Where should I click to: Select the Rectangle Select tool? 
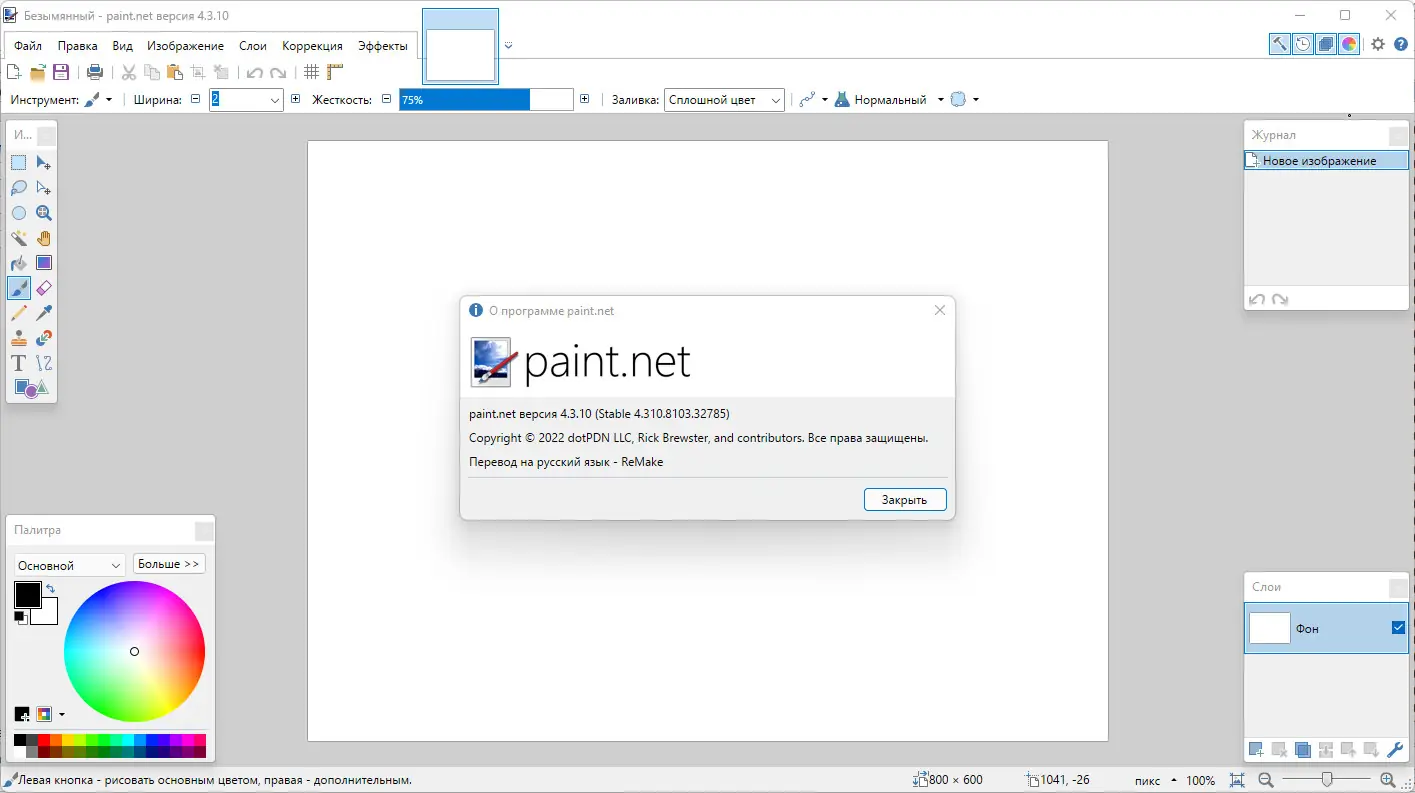coord(19,163)
